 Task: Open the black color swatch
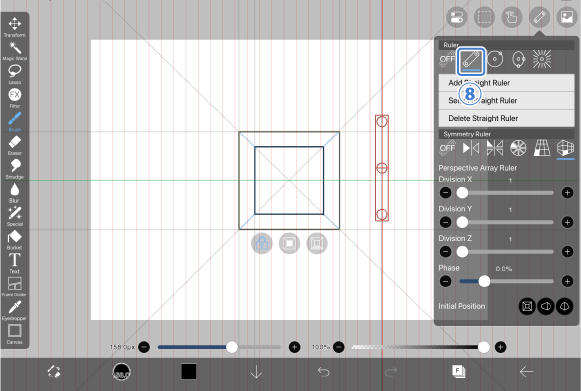point(189,371)
